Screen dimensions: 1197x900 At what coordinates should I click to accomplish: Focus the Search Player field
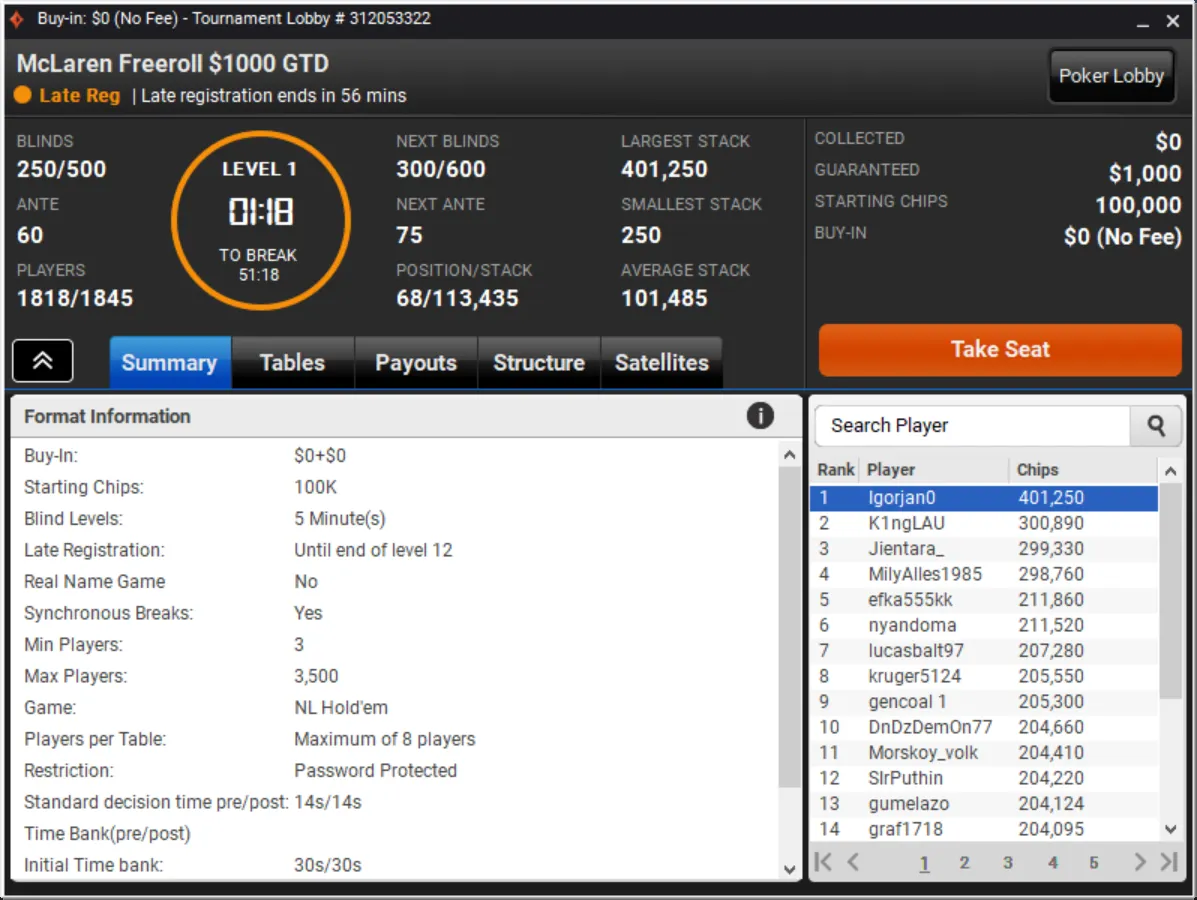click(970, 426)
